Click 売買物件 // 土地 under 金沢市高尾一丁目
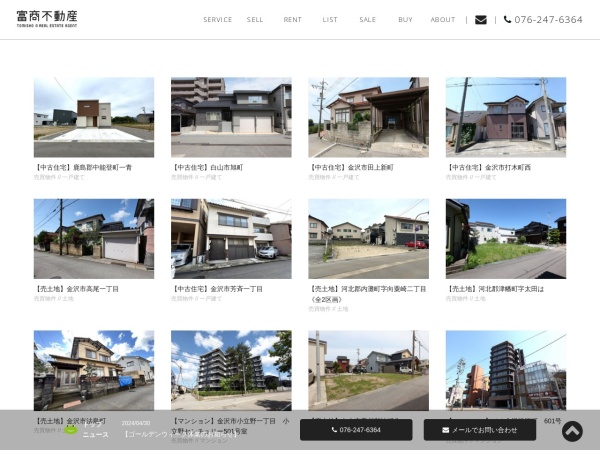This screenshot has width=600, height=450. click(x=54, y=298)
